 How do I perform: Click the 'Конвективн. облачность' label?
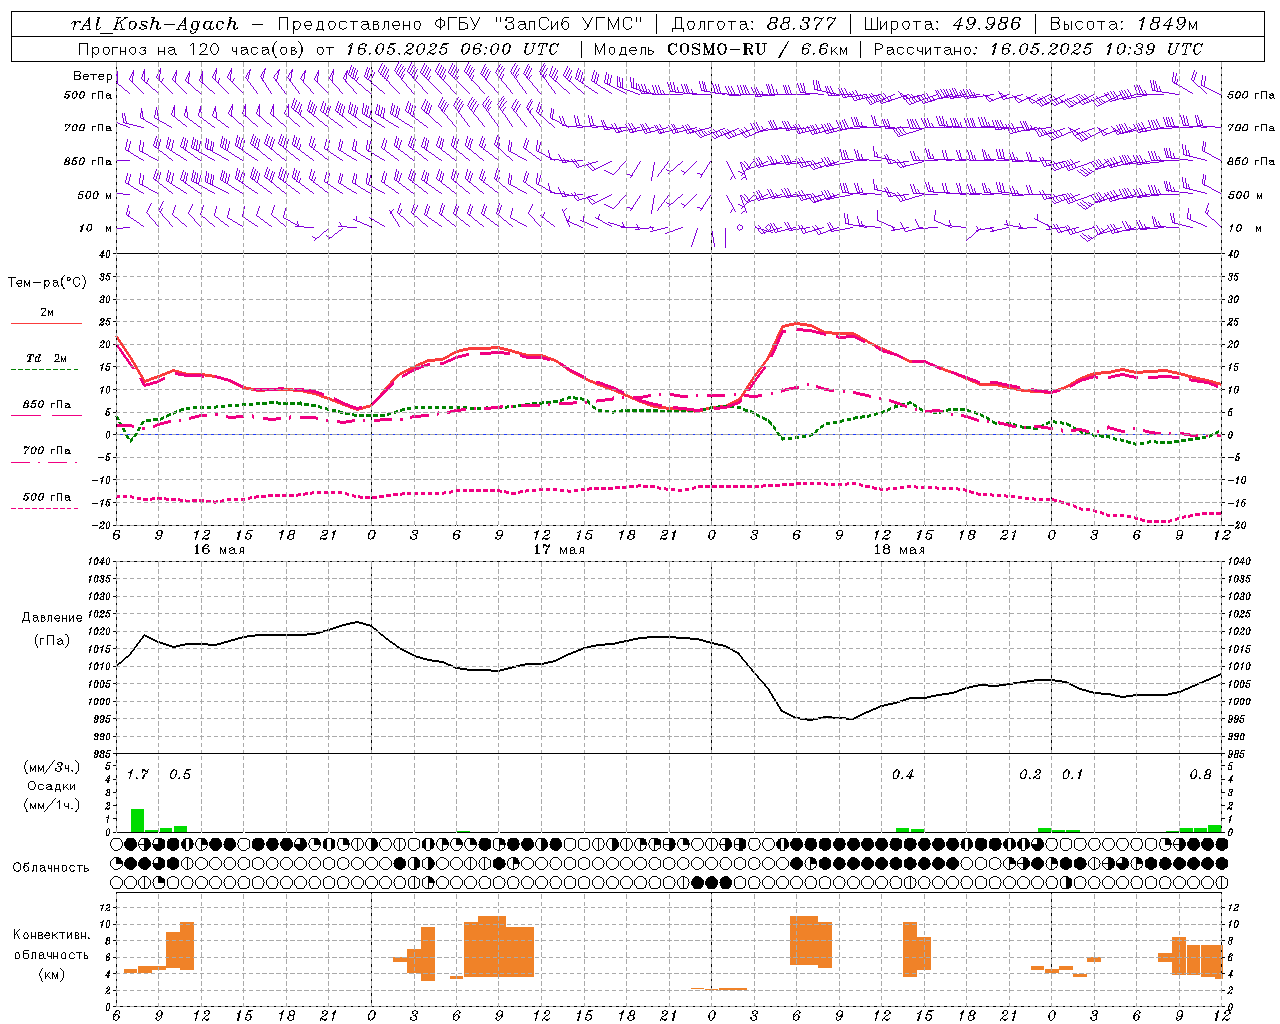tap(51, 945)
